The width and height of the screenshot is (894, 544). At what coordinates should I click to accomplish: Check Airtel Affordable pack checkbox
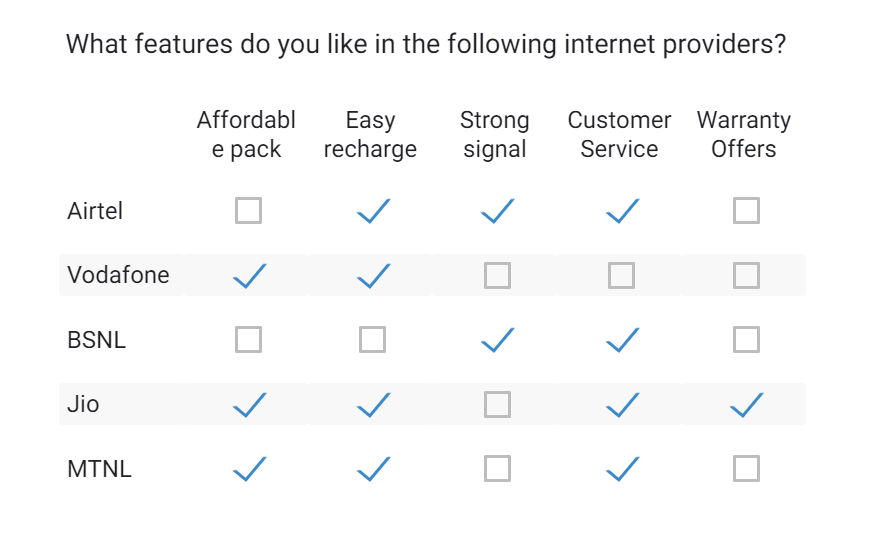coord(248,211)
